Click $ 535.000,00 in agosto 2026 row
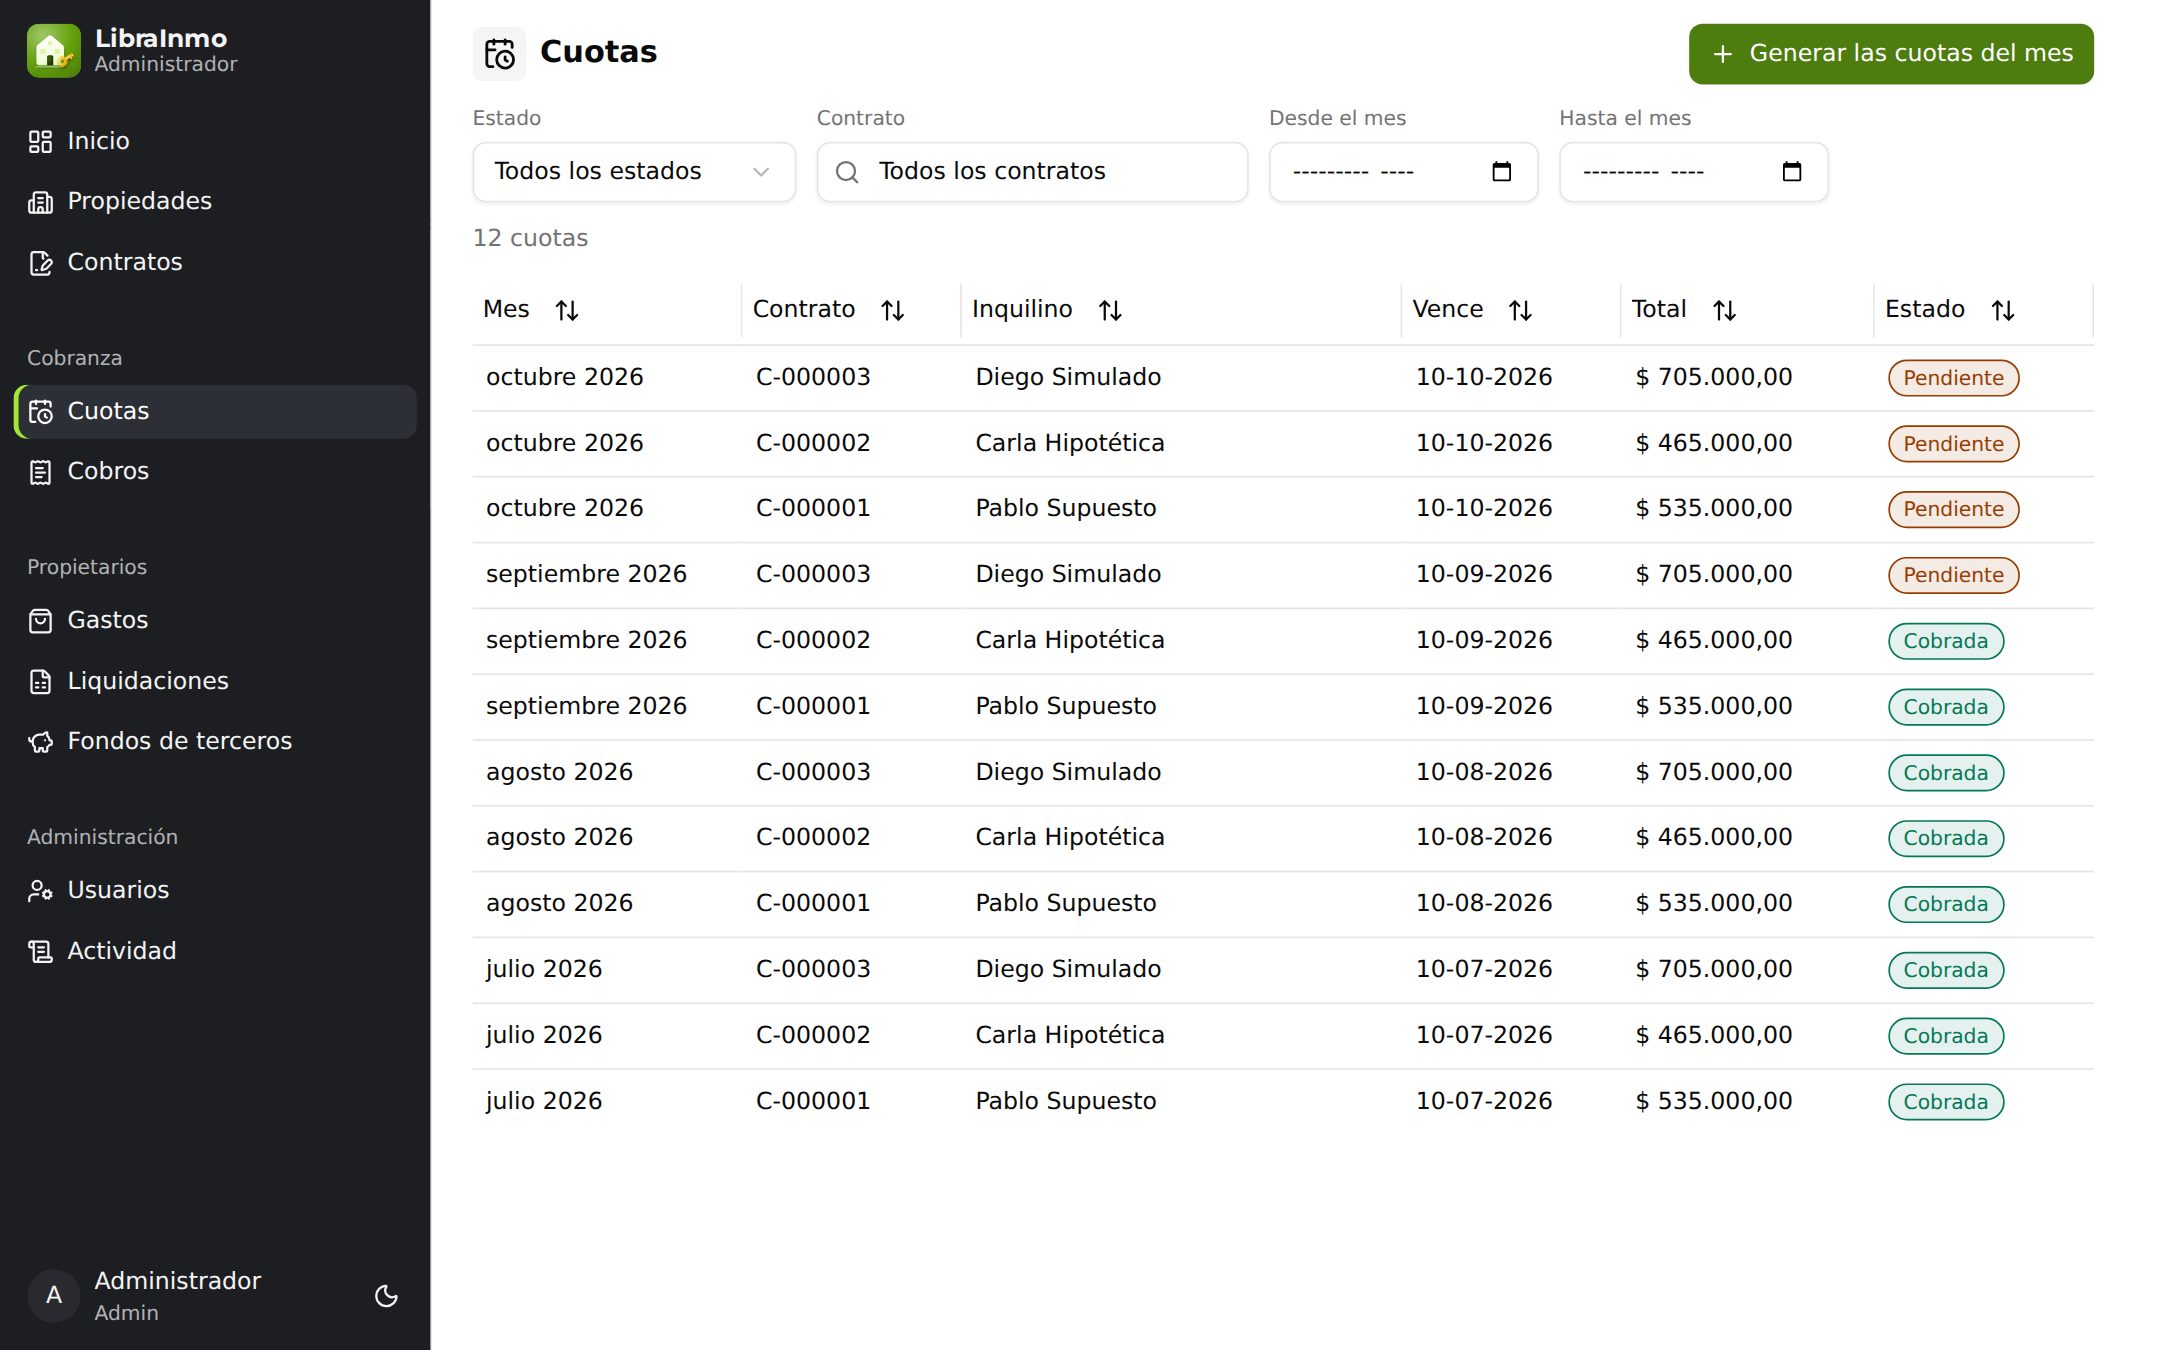The height and width of the screenshot is (1350, 2160). click(1713, 903)
